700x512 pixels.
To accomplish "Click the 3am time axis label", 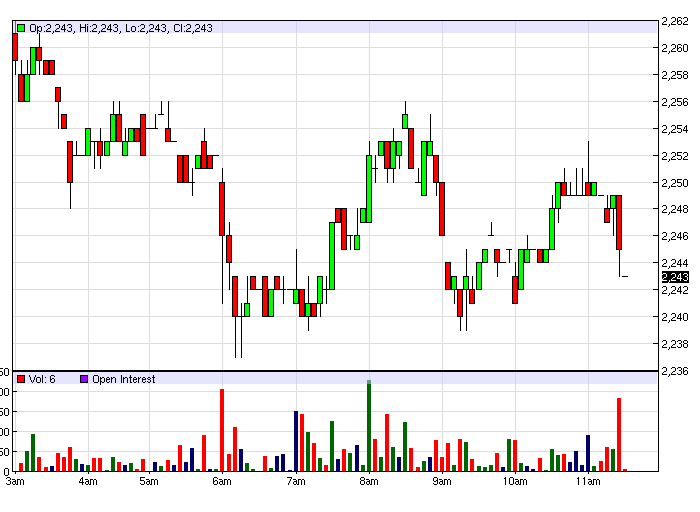I will (15, 481).
